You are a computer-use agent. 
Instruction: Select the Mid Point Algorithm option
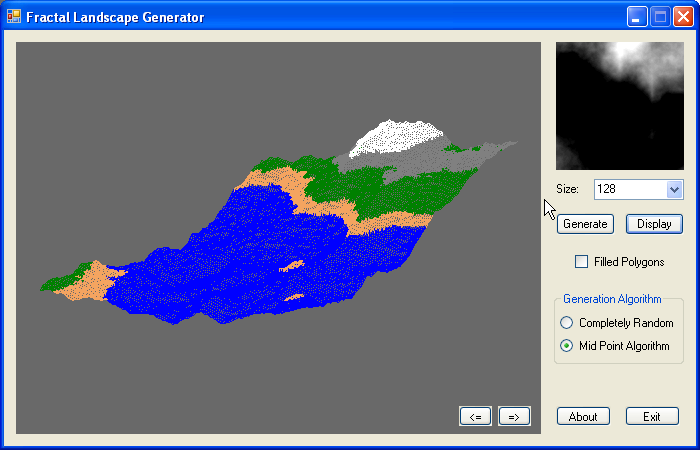click(x=567, y=346)
